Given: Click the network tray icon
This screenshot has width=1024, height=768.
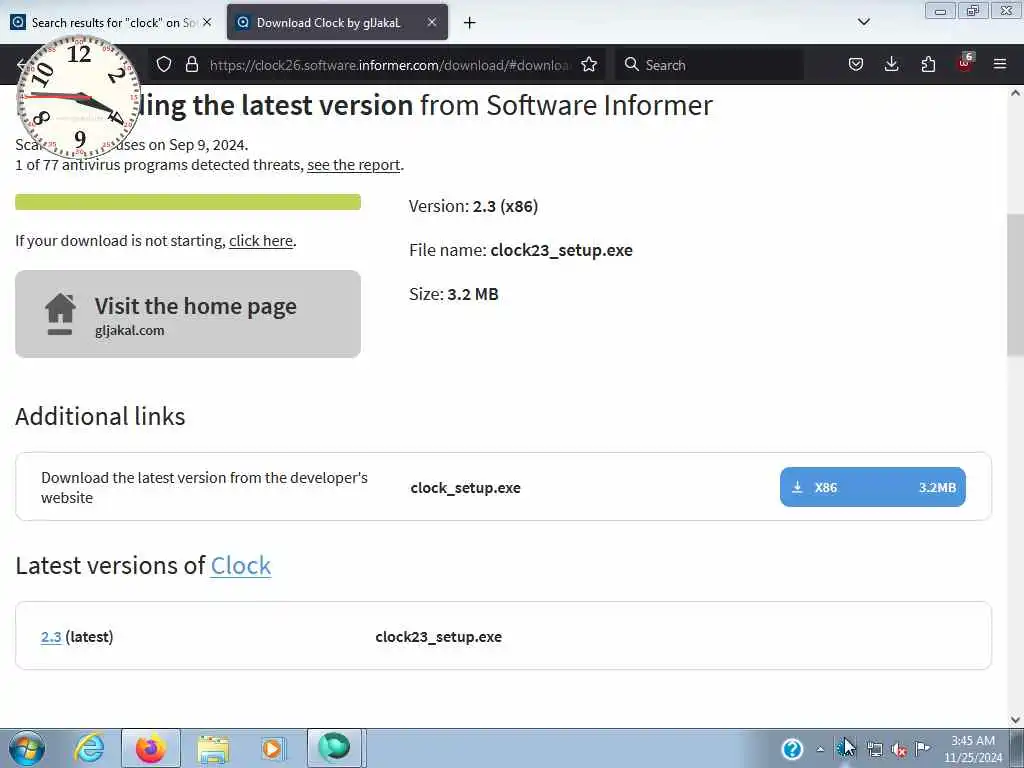Looking at the screenshot, I should tap(874, 749).
